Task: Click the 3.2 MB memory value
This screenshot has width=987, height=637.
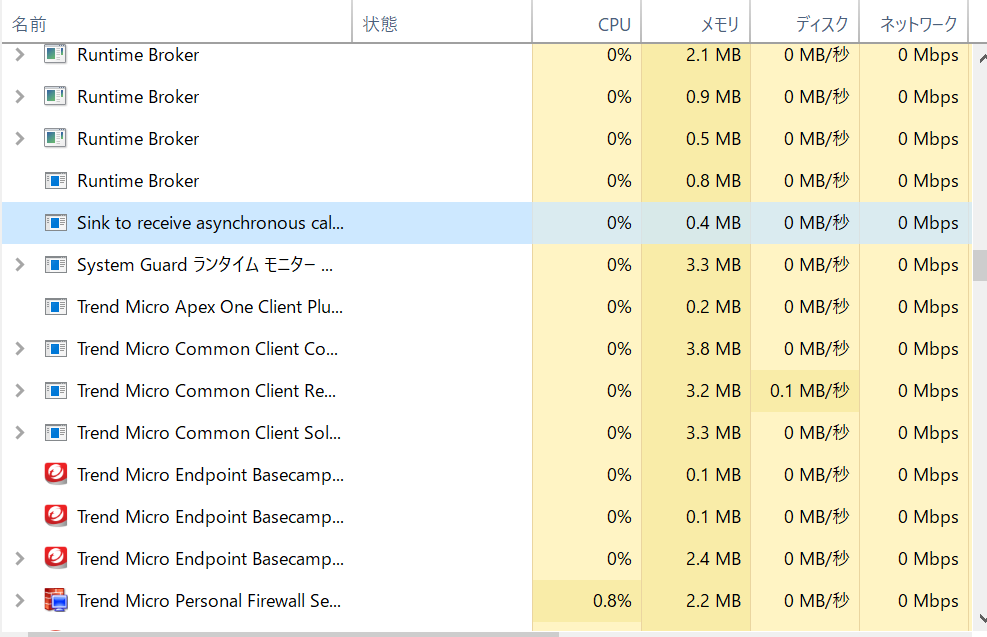Action: 713,391
